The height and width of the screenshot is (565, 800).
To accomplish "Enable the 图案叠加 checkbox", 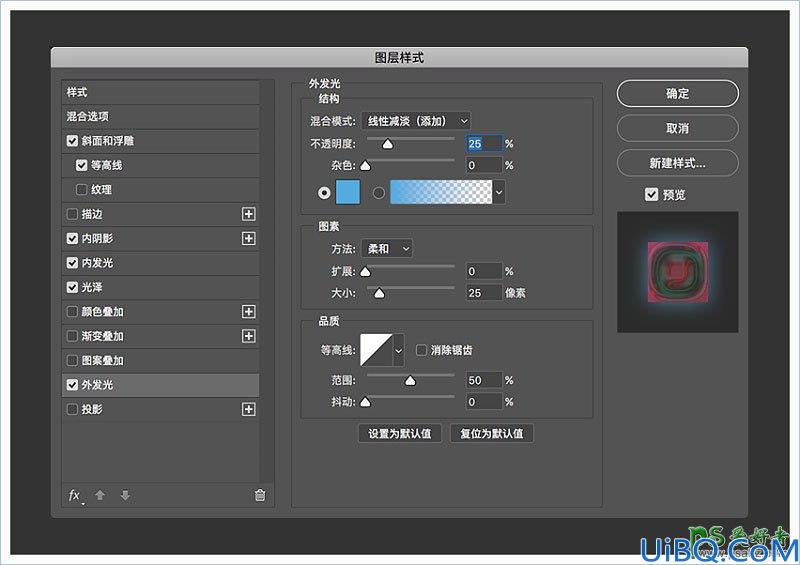I will [x=72, y=360].
